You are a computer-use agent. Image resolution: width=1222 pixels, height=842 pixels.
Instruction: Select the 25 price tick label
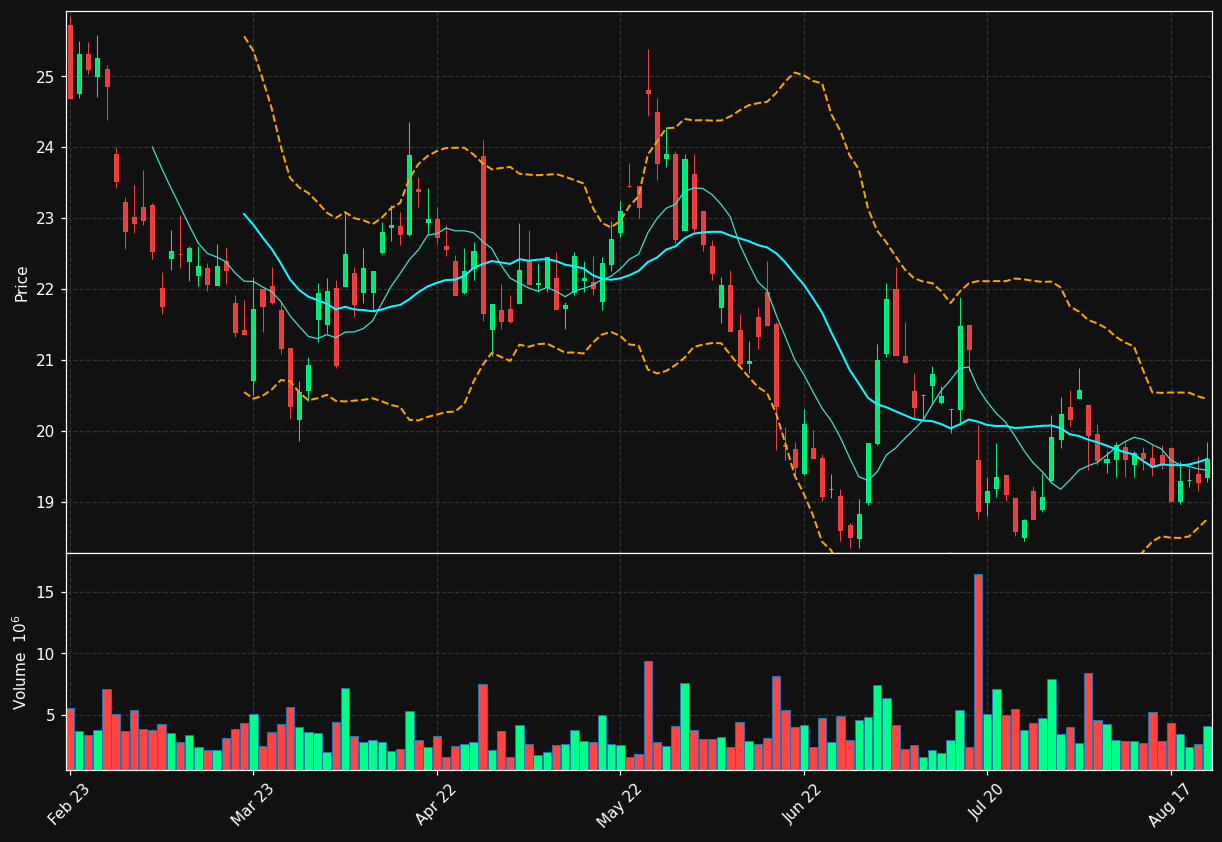(48, 77)
